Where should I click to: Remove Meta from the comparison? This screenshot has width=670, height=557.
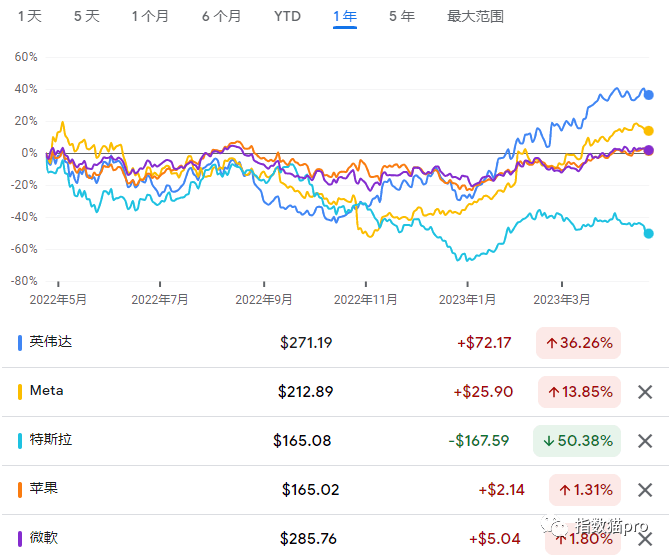point(645,392)
